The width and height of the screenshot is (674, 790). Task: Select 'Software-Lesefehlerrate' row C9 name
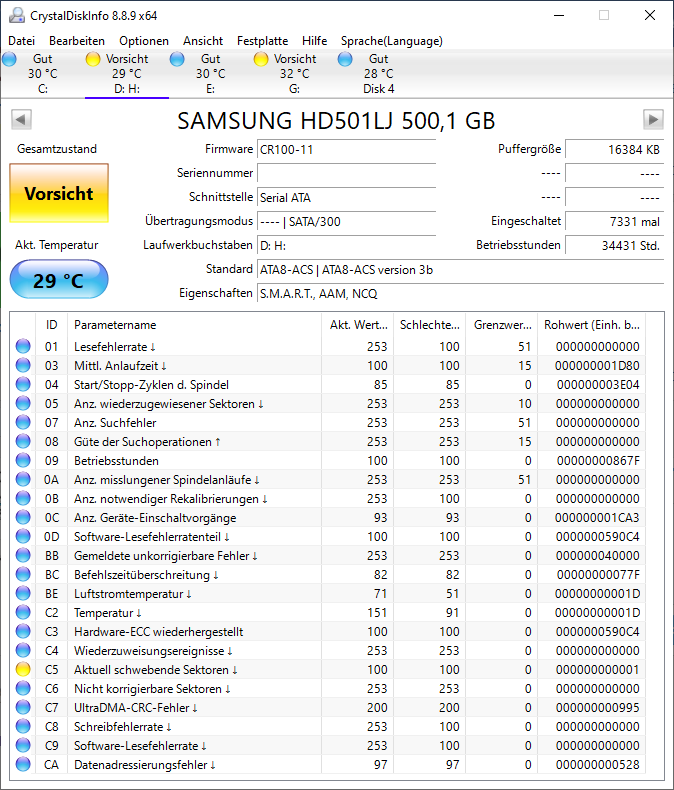coord(140,746)
